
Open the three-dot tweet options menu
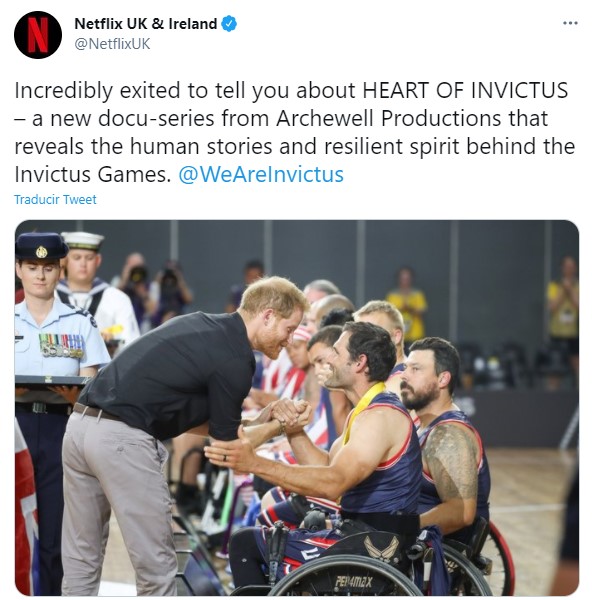(570, 24)
